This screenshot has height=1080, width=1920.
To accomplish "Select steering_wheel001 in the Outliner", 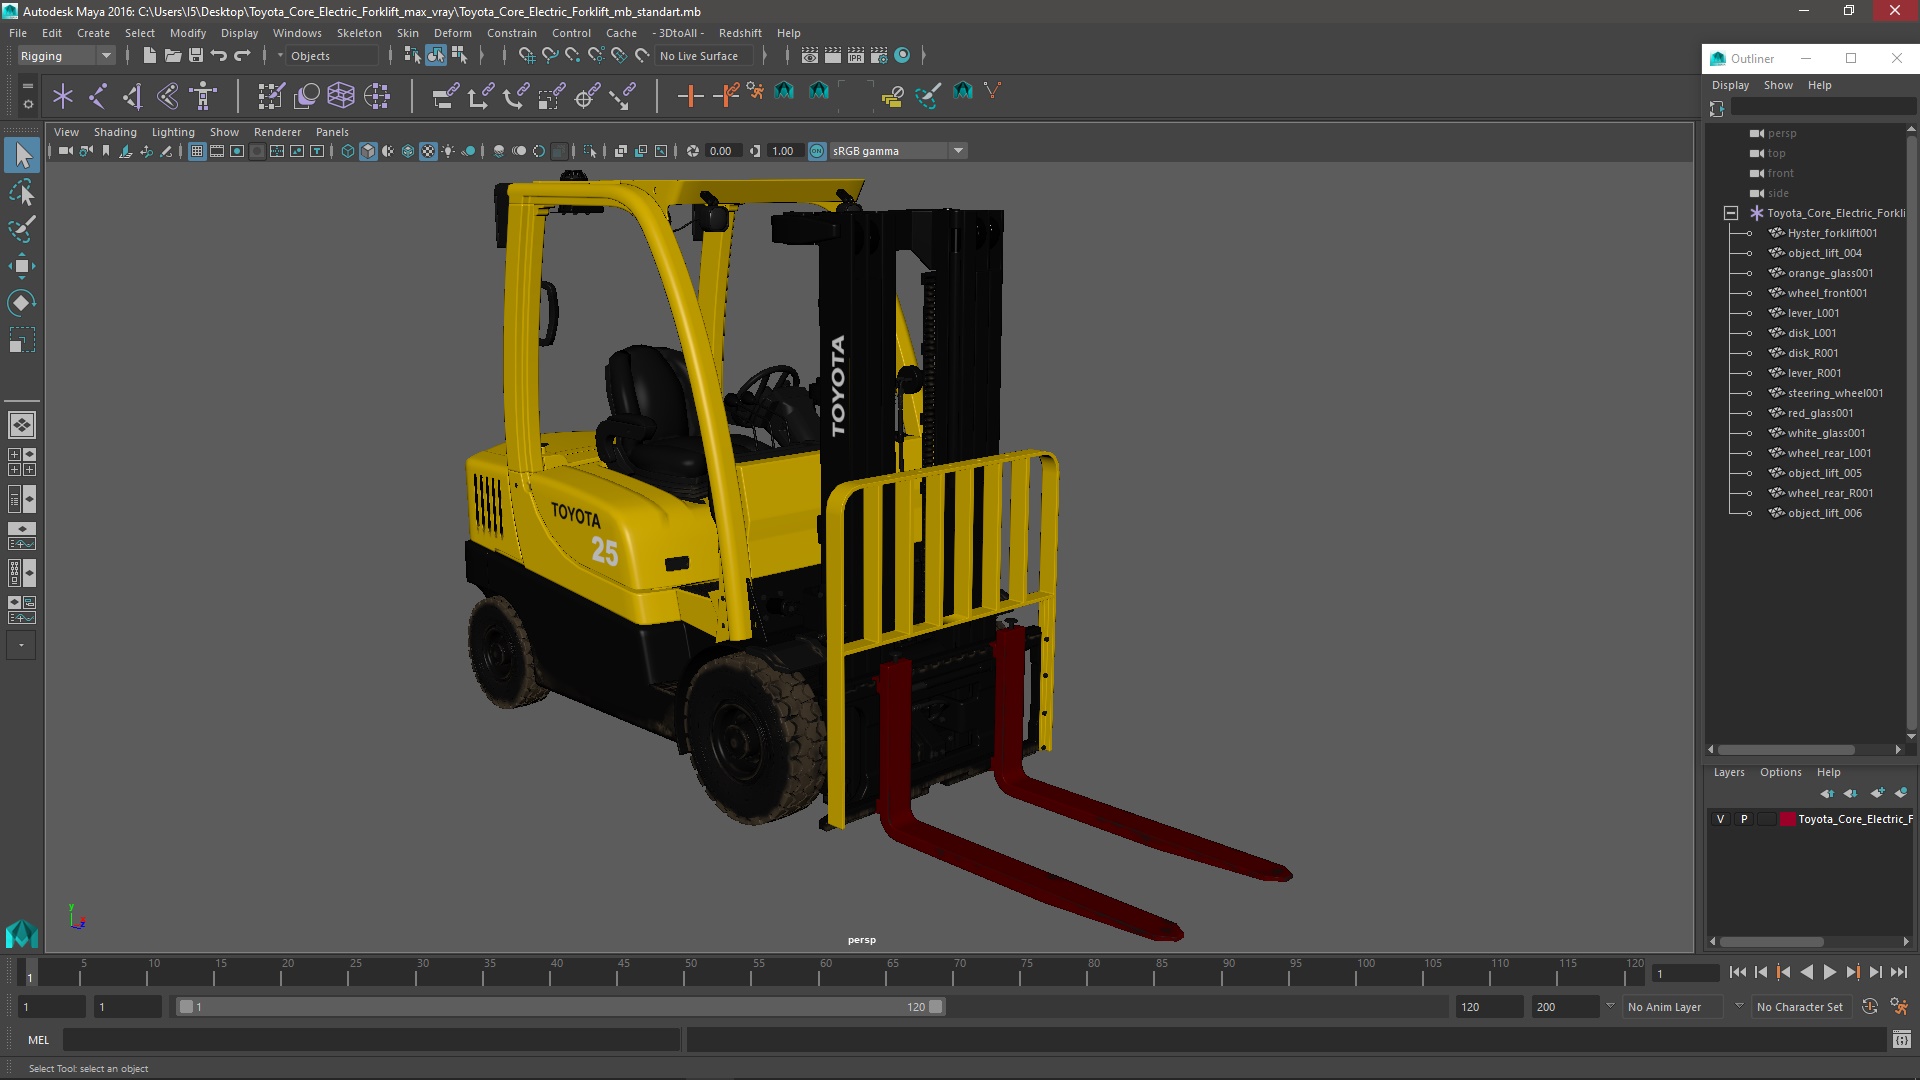I will pos(1835,393).
